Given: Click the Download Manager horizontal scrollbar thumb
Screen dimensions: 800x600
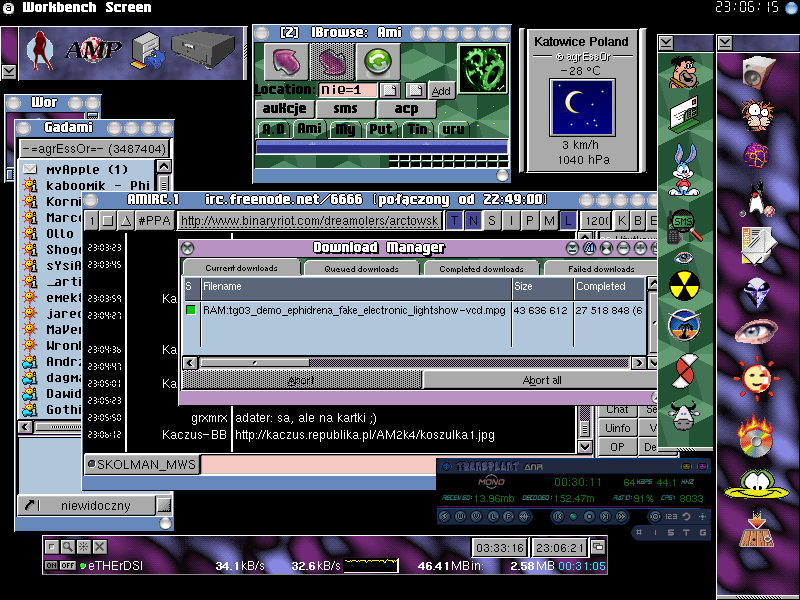Looking at the screenshot, I should tap(255, 363).
